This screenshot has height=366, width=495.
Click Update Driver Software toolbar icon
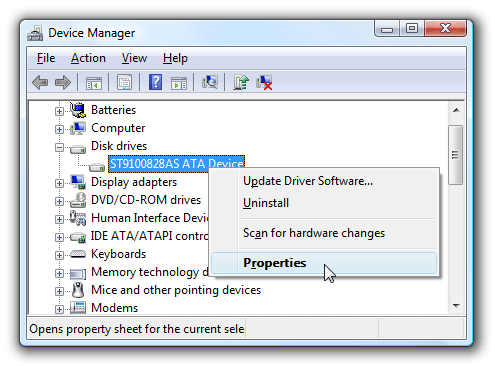(241, 82)
